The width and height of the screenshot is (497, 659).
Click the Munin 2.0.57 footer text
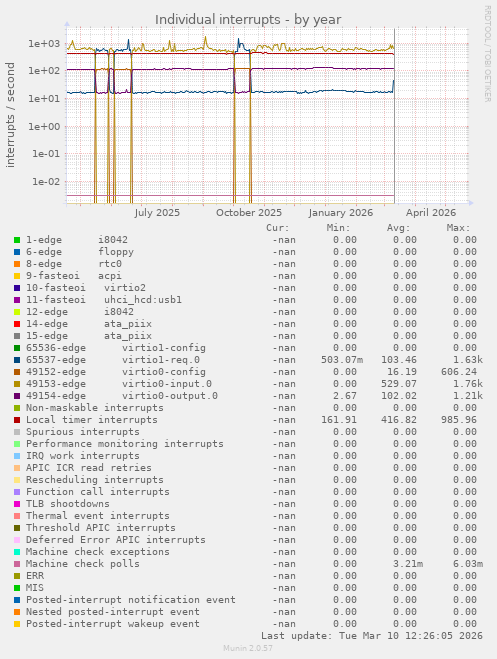click(248, 648)
